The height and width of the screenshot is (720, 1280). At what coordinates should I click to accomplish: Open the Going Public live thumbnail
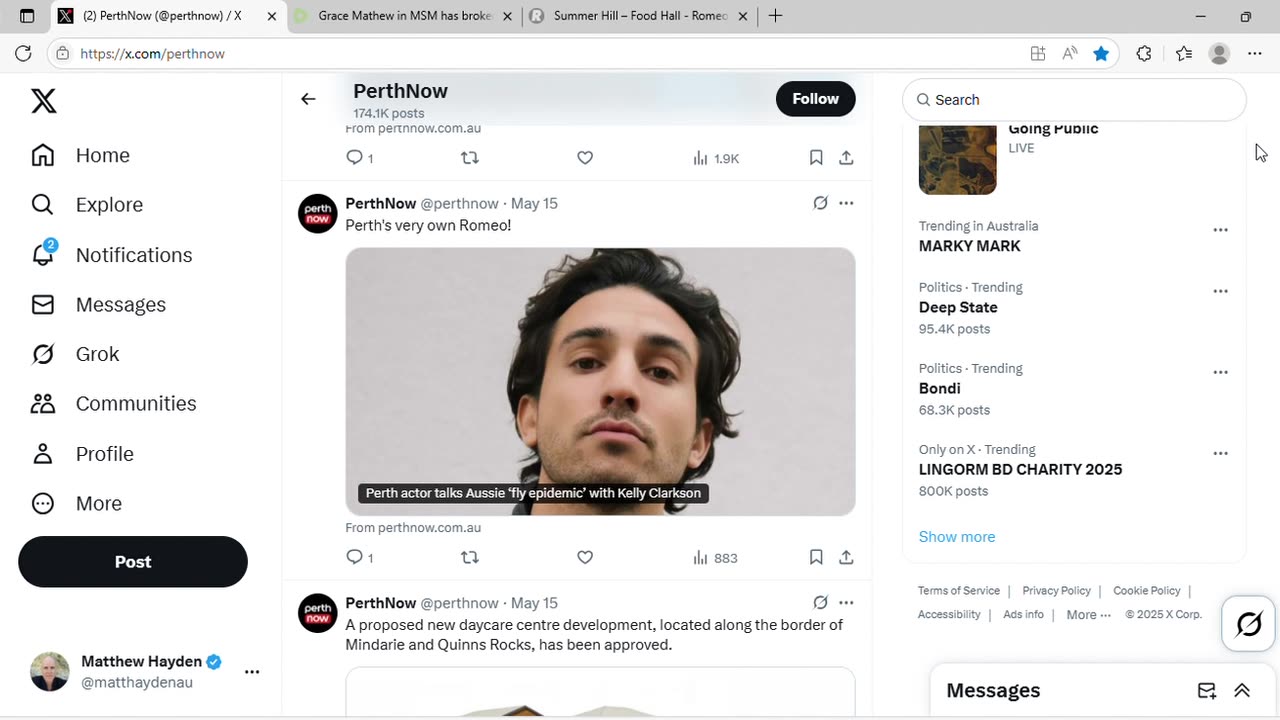coord(958,158)
